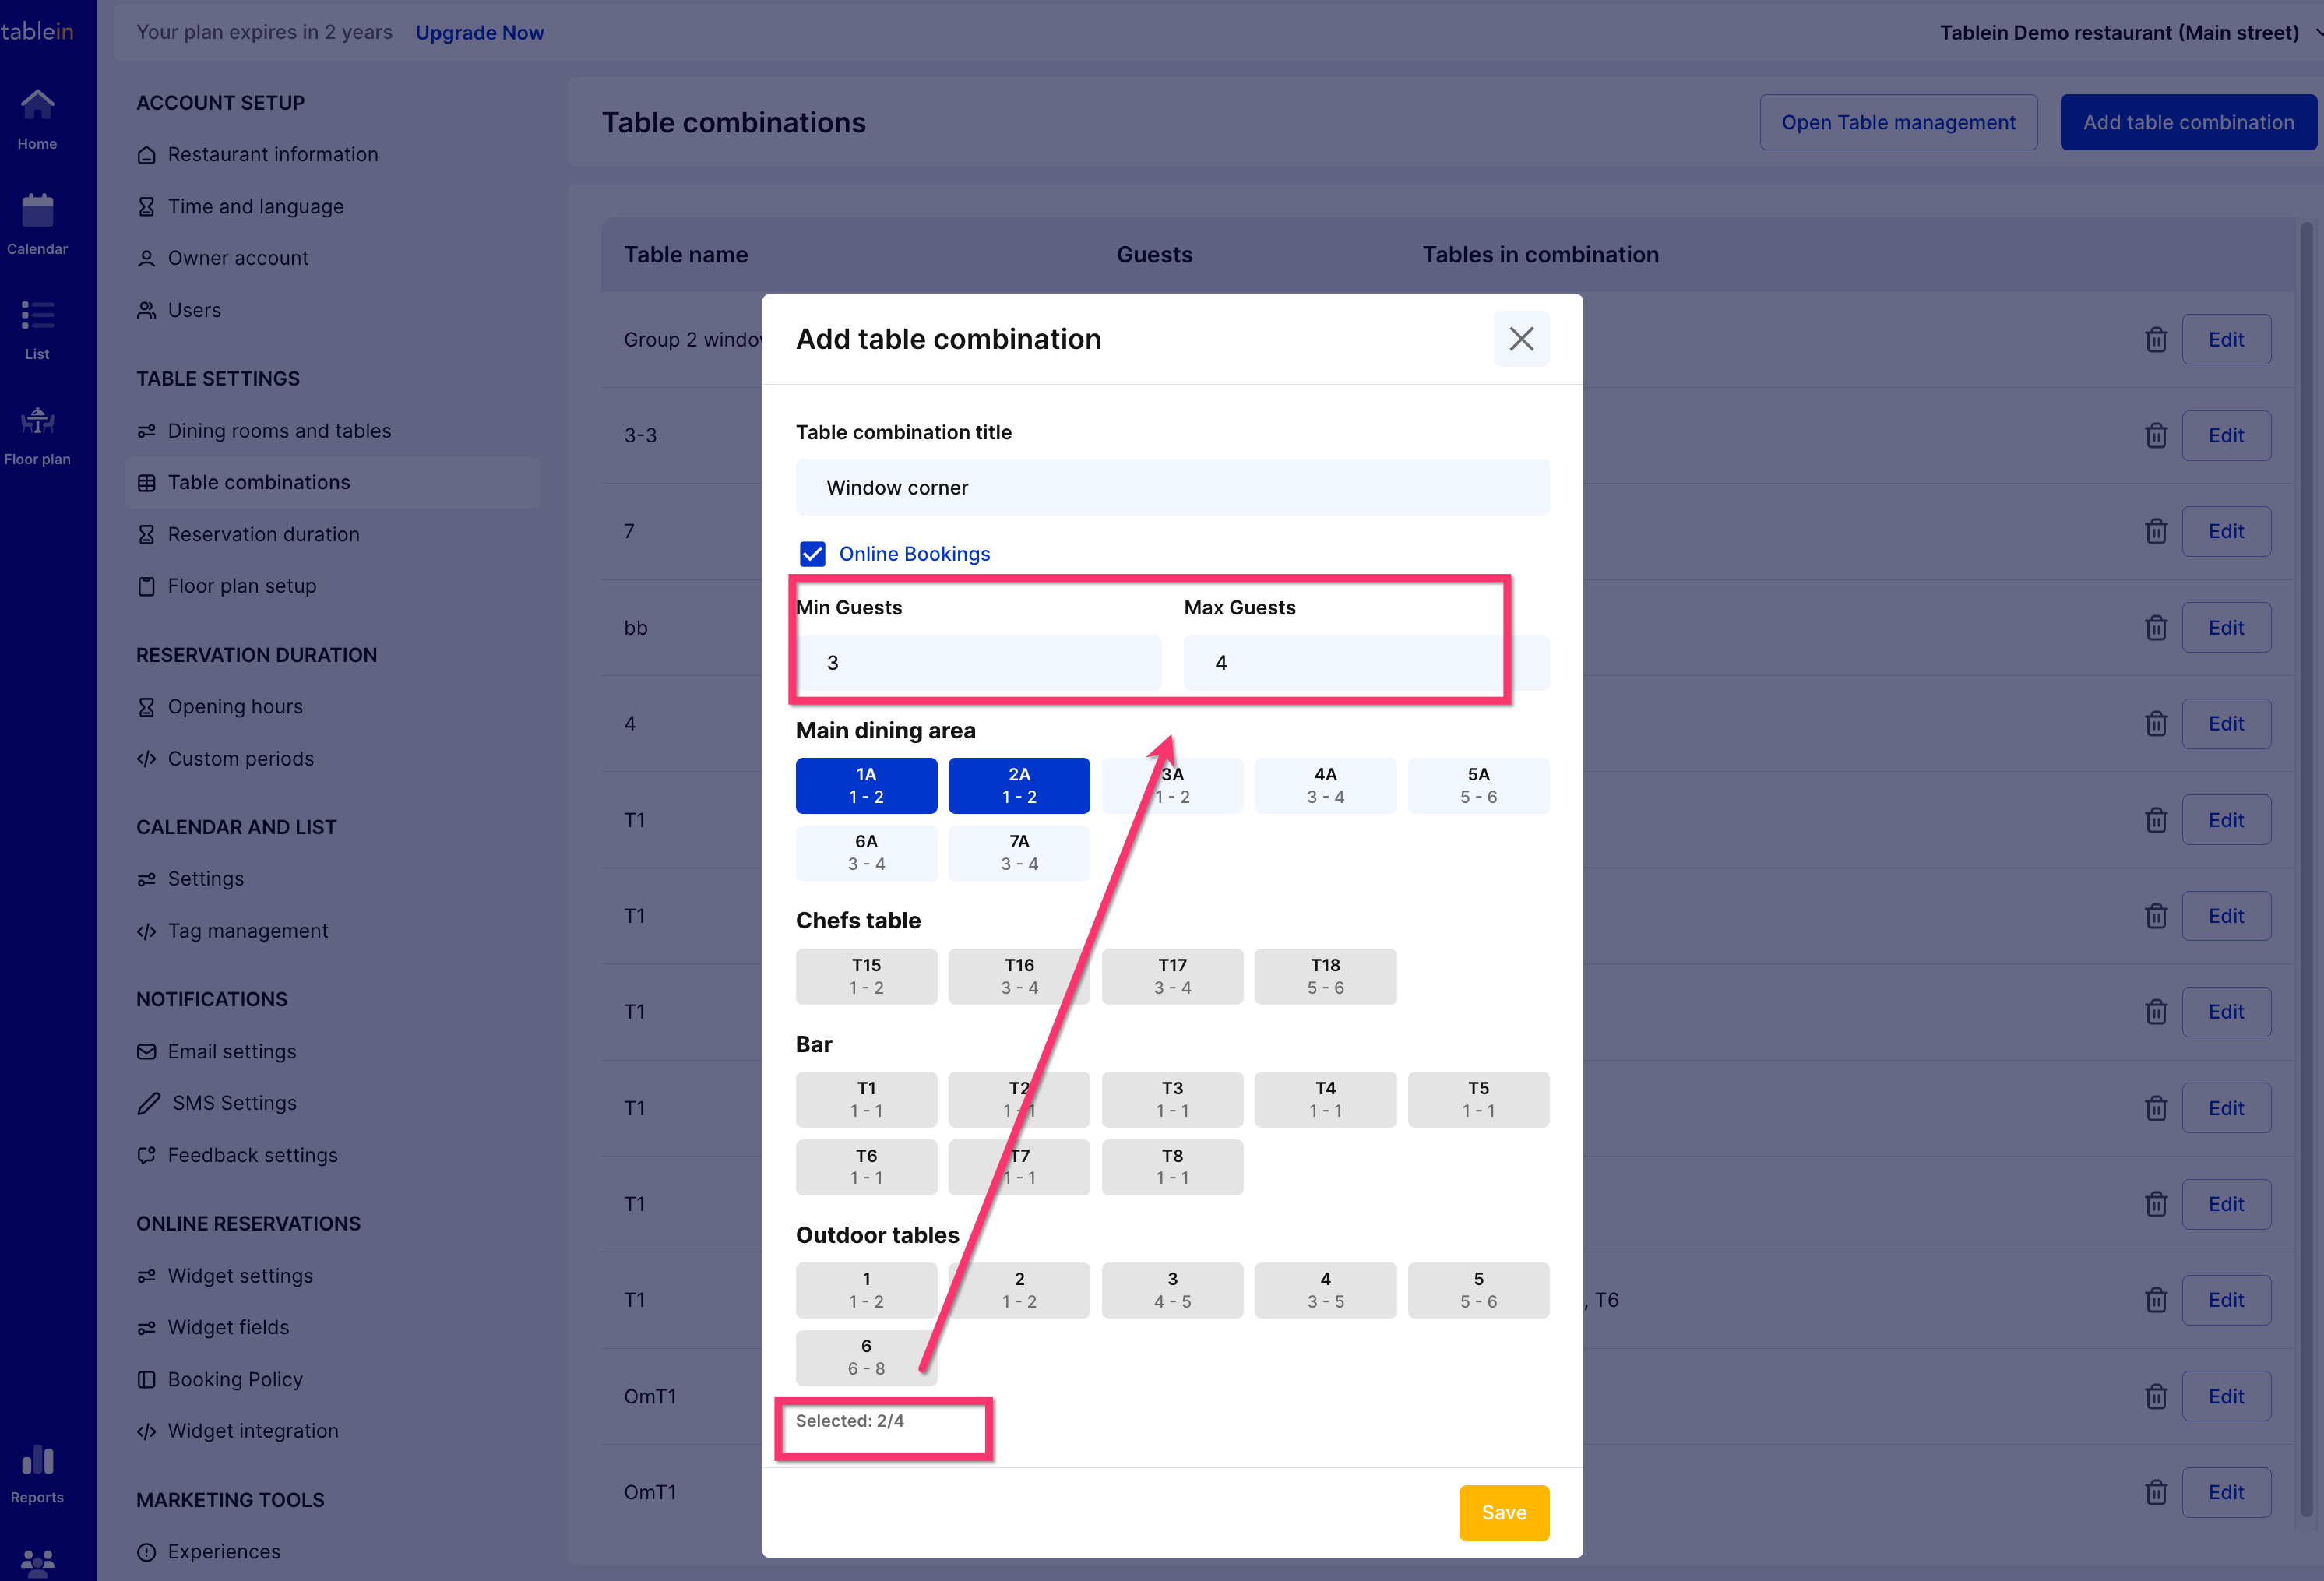The image size is (2324, 1581).
Task: Select table 7A in Main dining area
Action: pos(1019,853)
